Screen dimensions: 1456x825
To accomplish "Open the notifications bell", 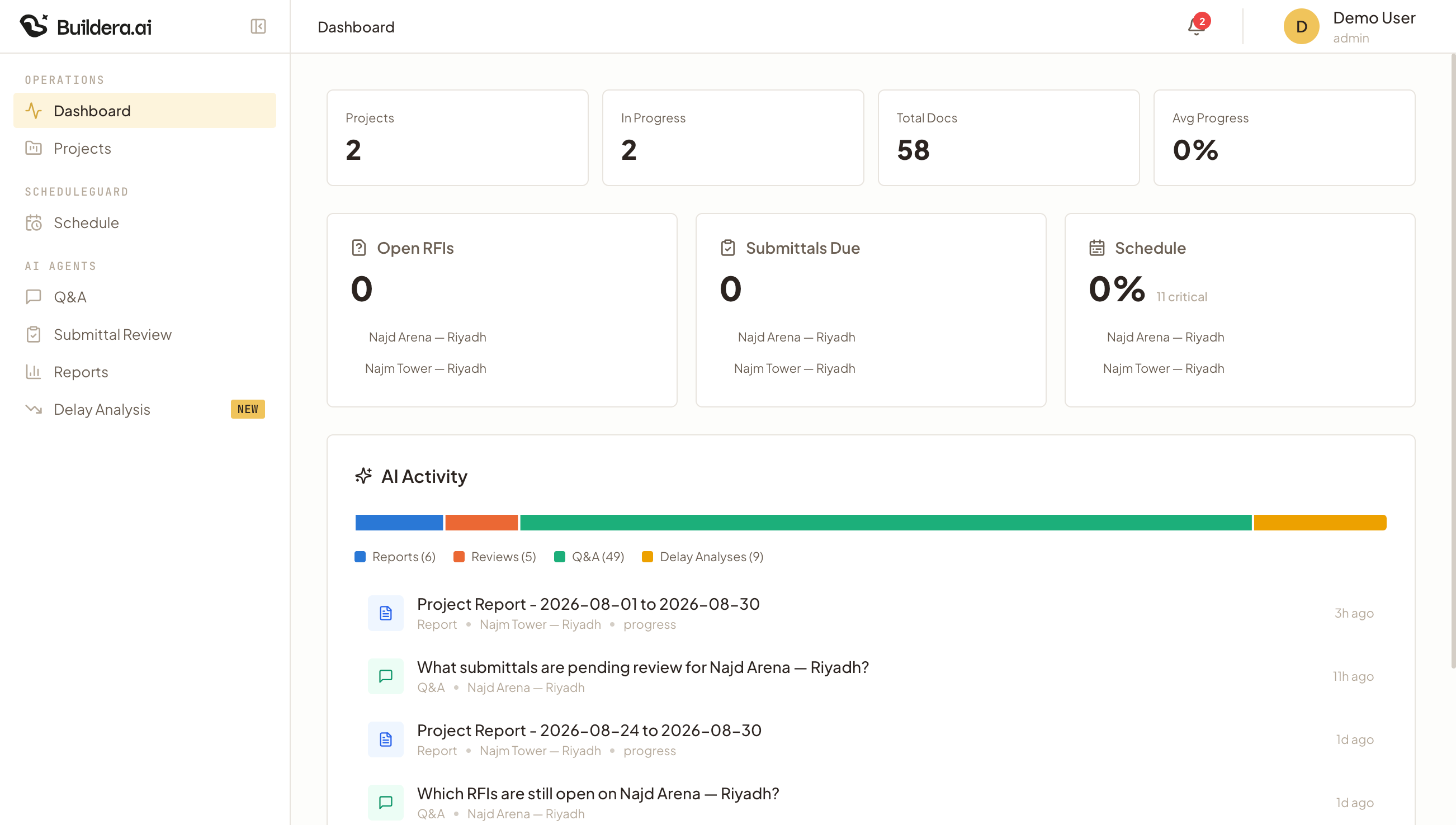I will coord(1196,26).
